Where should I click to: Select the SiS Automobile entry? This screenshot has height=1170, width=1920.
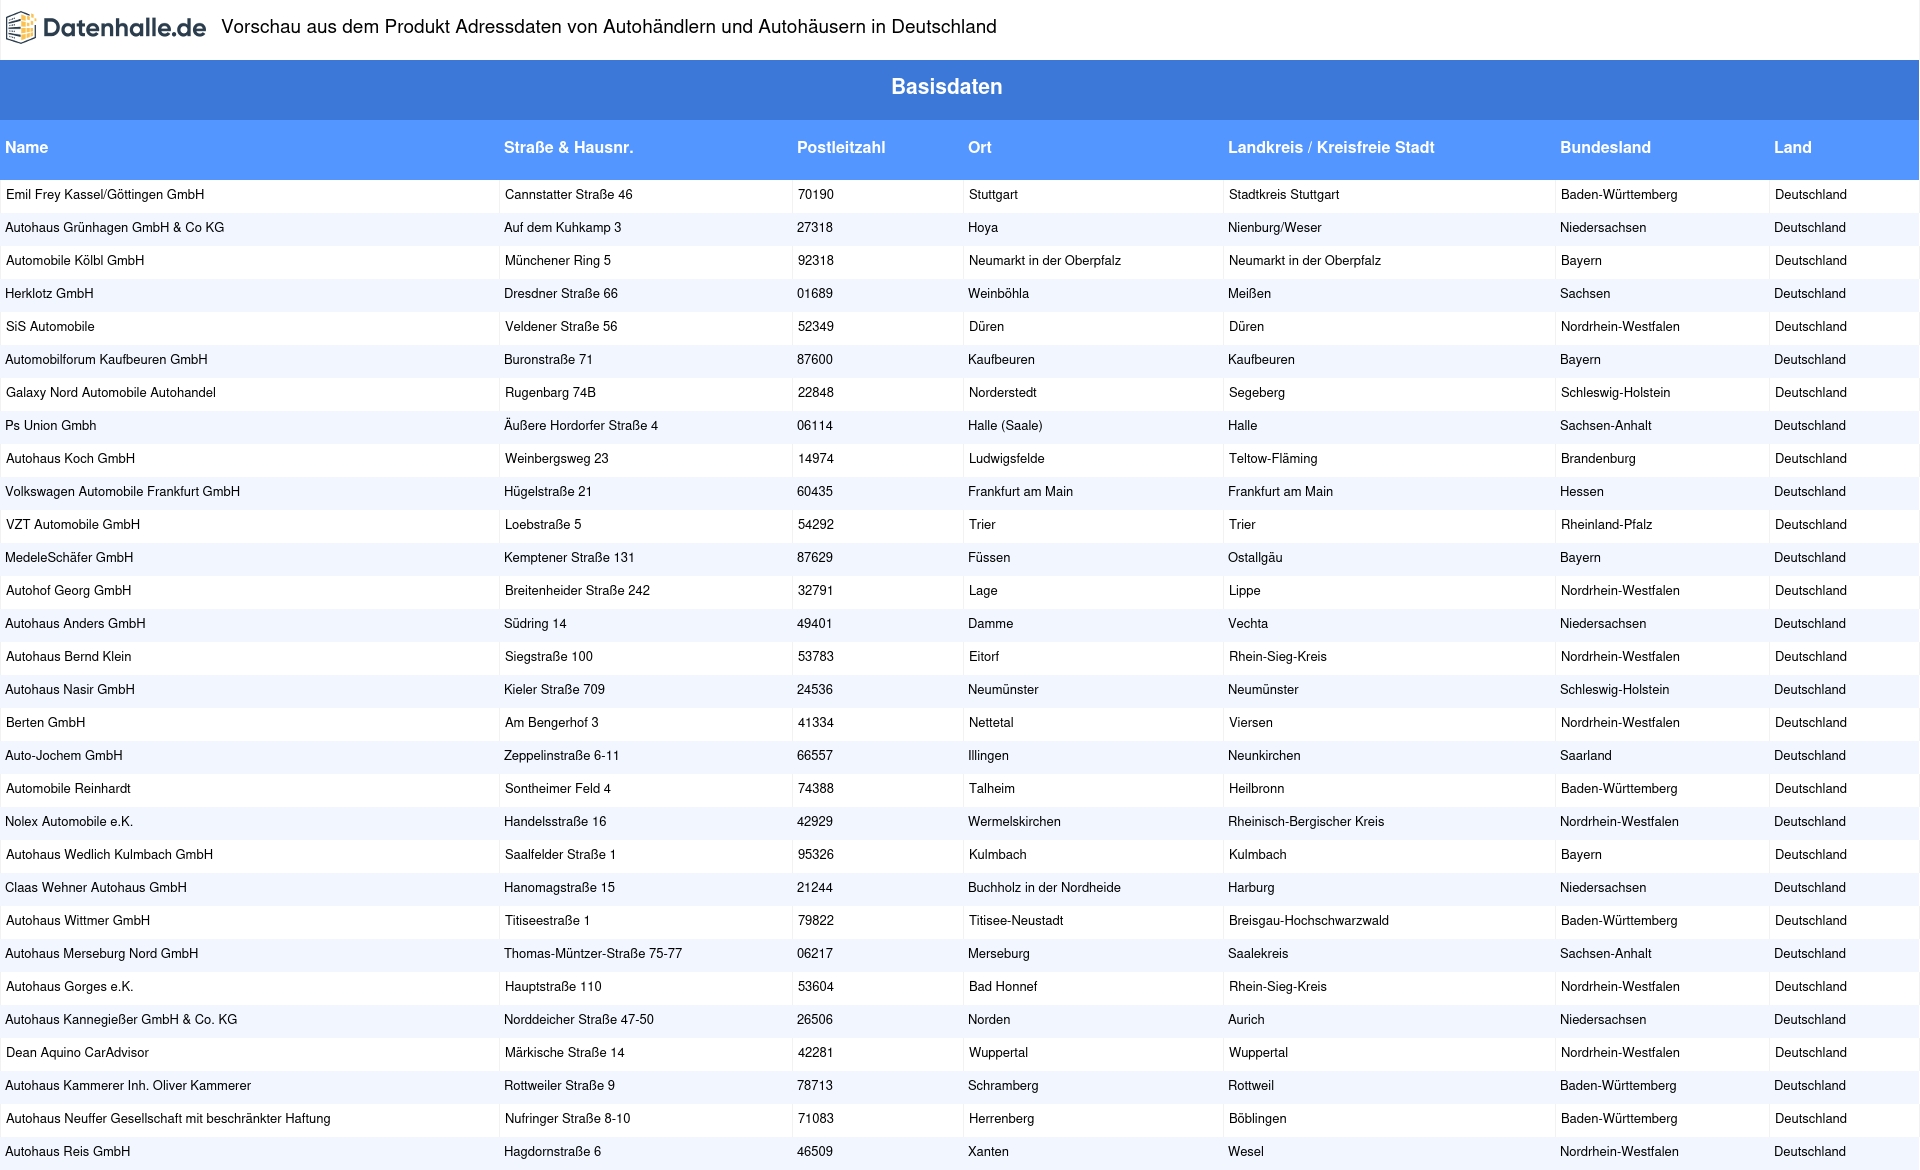click(50, 327)
